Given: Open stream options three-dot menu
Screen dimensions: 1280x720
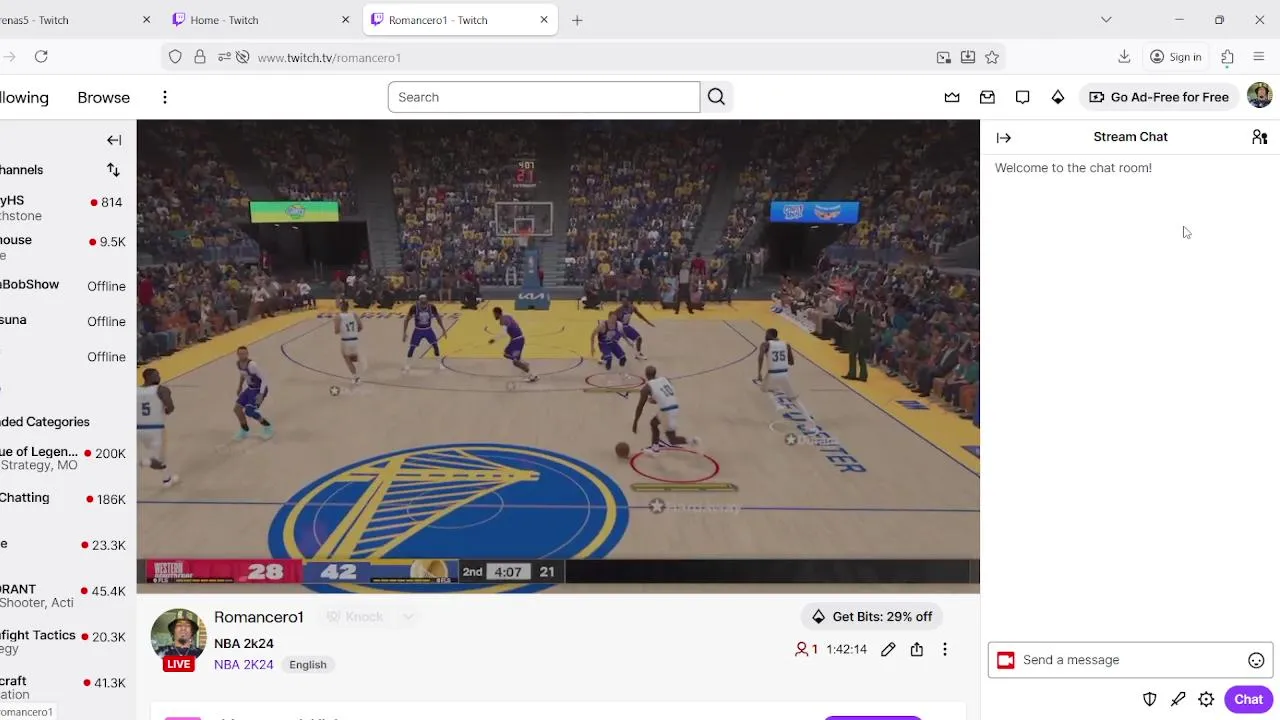Looking at the screenshot, I should click(x=944, y=649).
